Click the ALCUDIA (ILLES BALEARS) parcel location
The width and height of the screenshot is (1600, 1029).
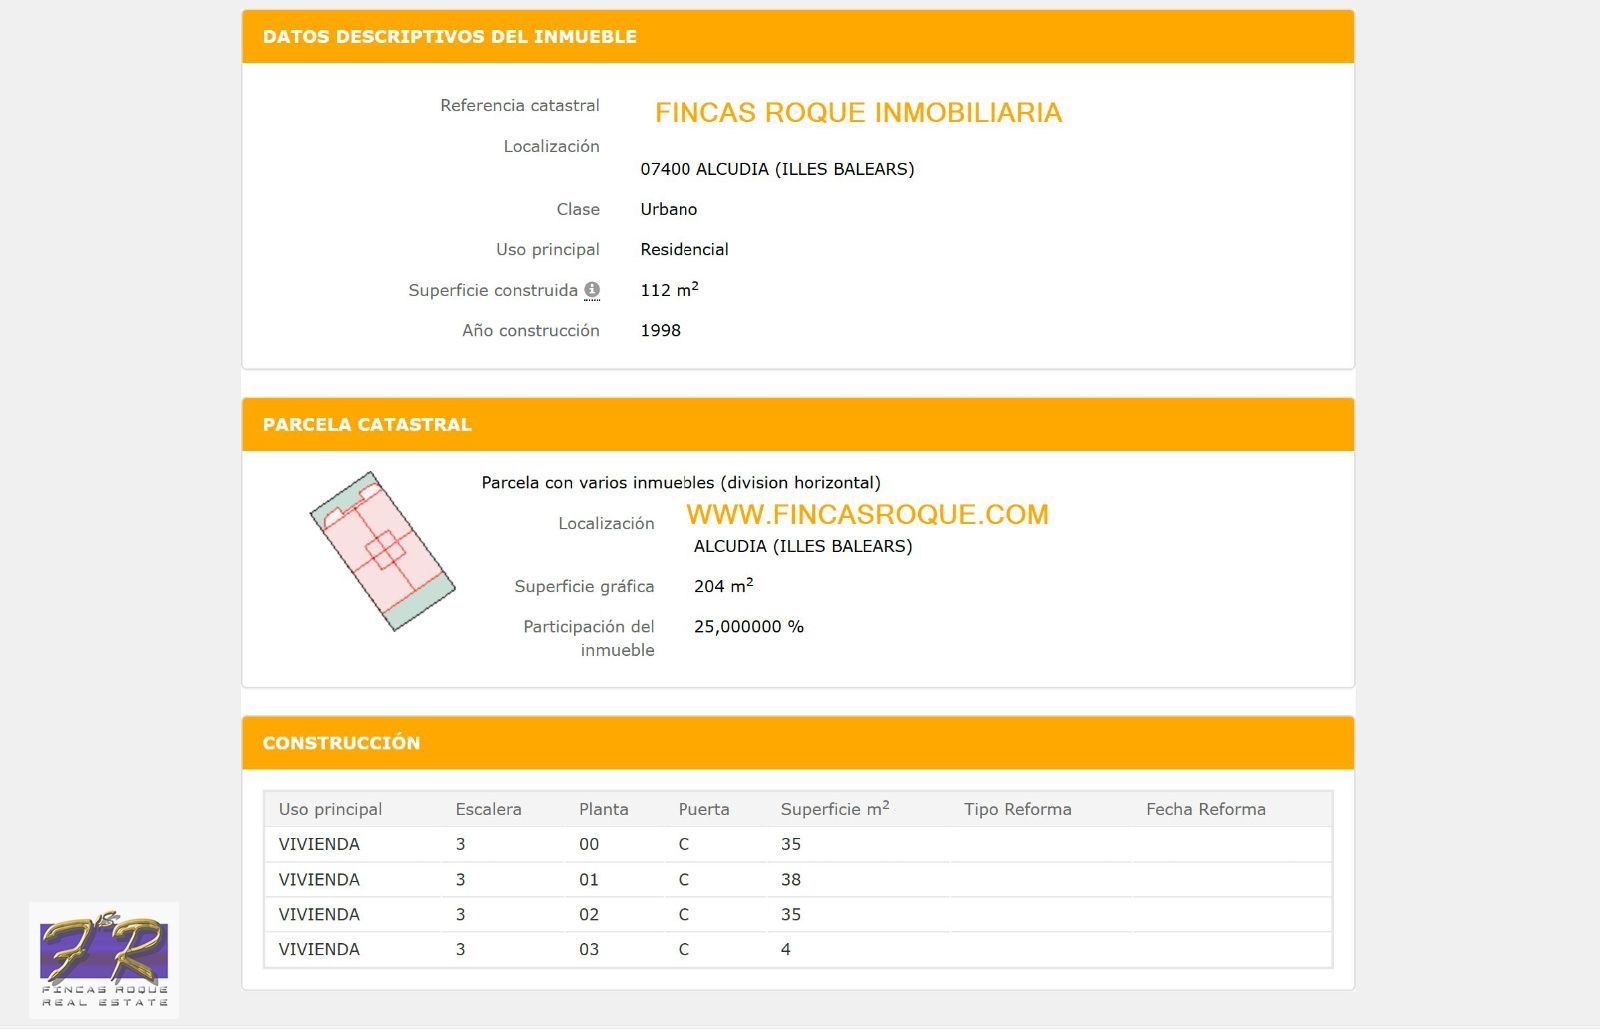[803, 546]
